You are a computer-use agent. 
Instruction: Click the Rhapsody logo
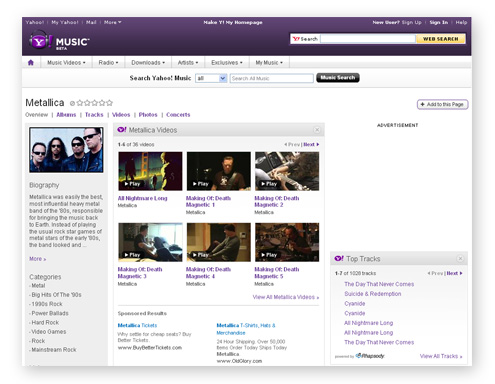[370, 356]
